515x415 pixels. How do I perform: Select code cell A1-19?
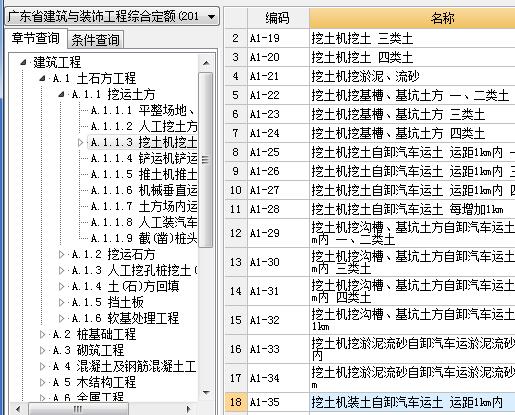click(x=278, y=38)
